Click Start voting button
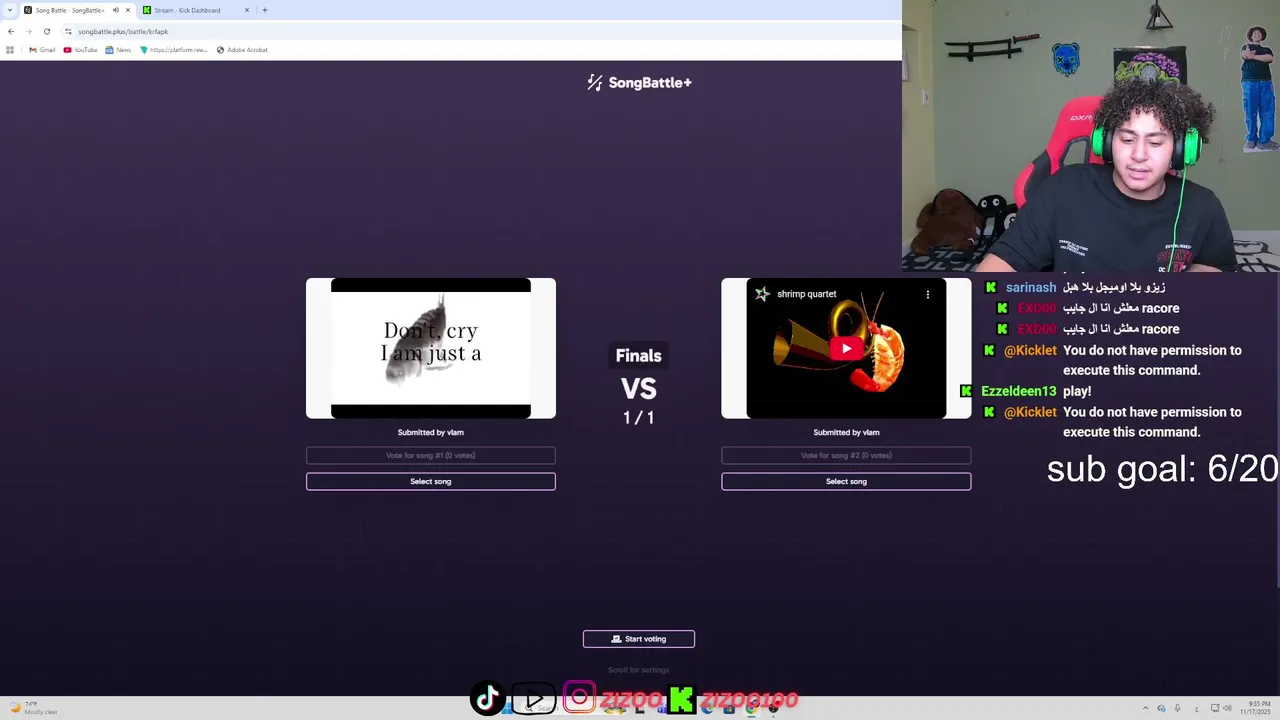Screen dimensions: 1280x720 point(639,639)
